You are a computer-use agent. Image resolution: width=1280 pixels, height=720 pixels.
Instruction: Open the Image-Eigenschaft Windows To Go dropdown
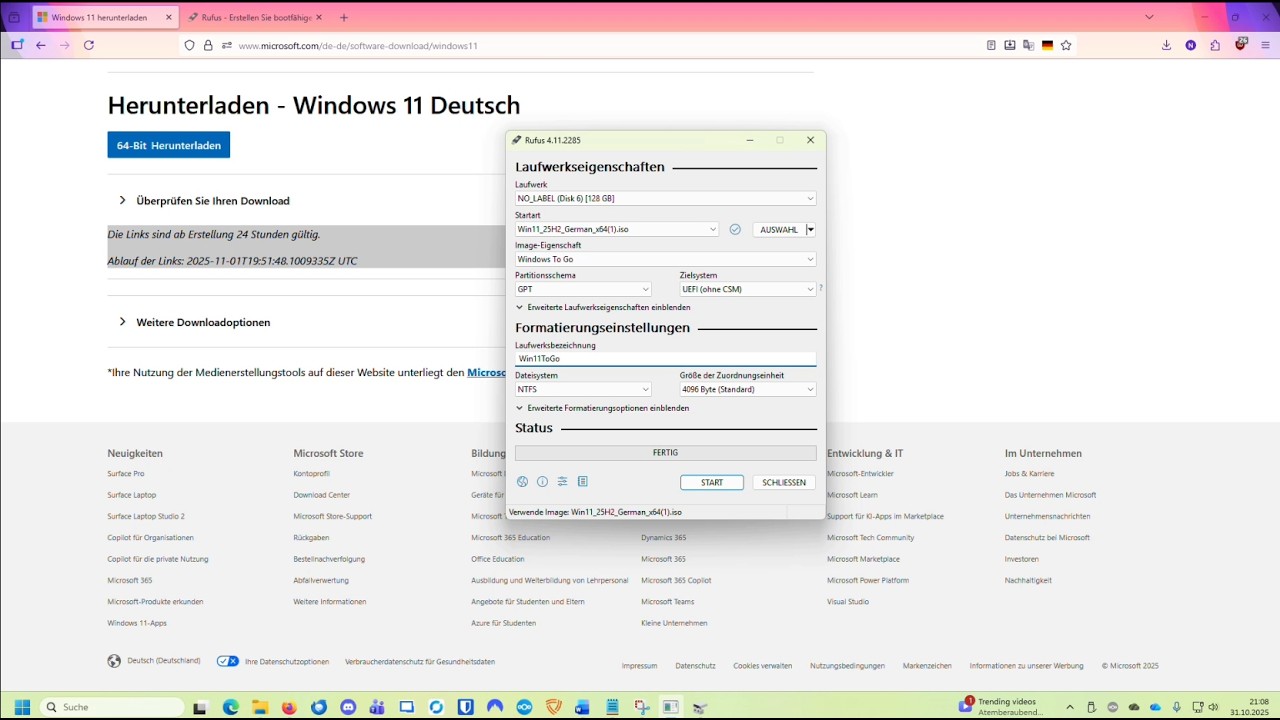click(665, 259)
